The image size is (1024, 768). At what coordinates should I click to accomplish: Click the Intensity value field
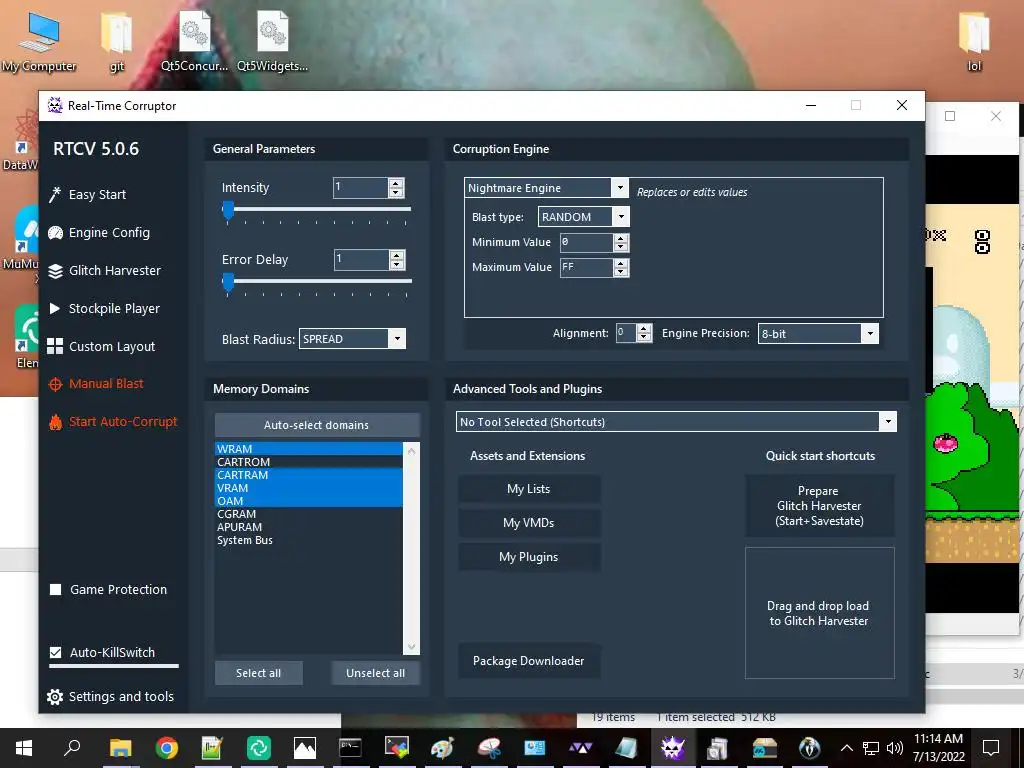(x=361, y=188)
